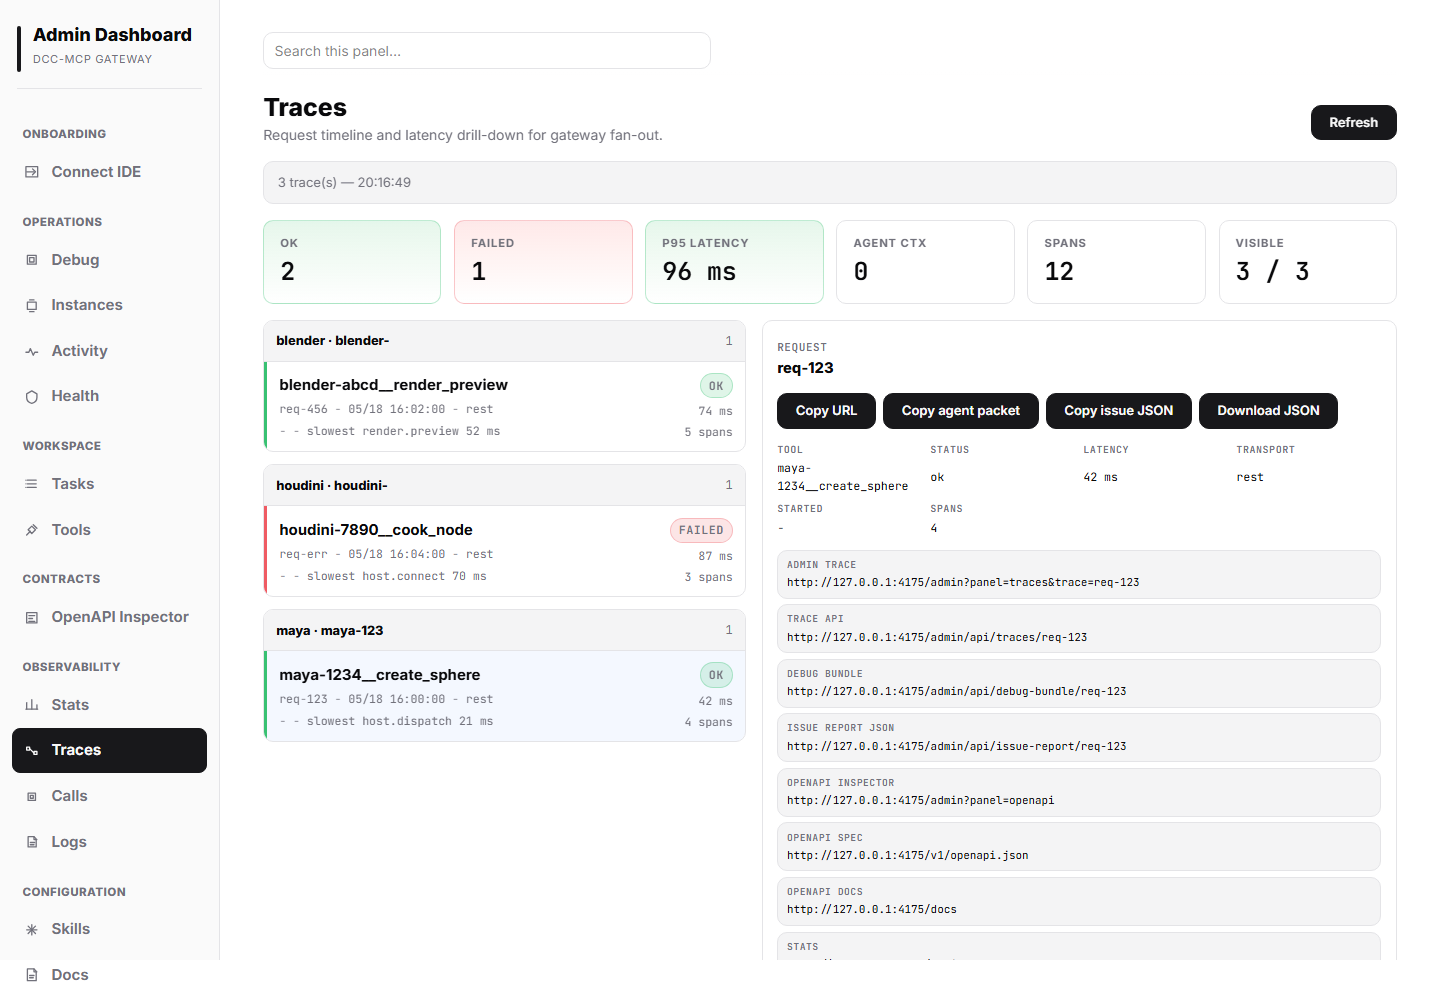Open the Tools panel label
The width and height of the screenshot is (1440, 998).
click(71, 530)
